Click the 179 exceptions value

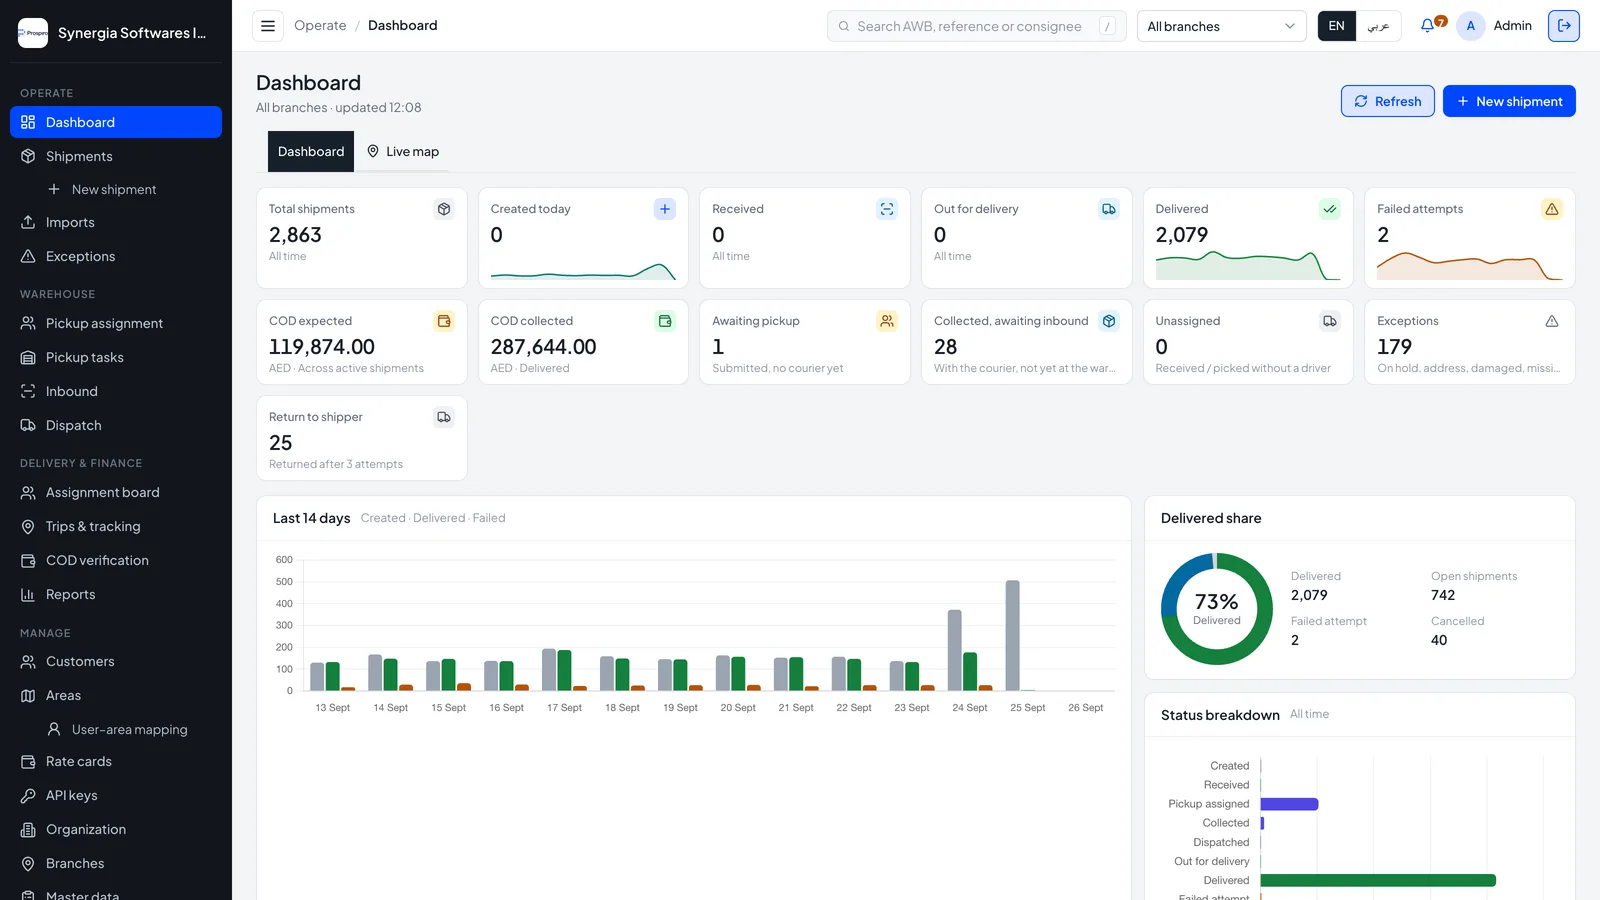[1394, 347]
